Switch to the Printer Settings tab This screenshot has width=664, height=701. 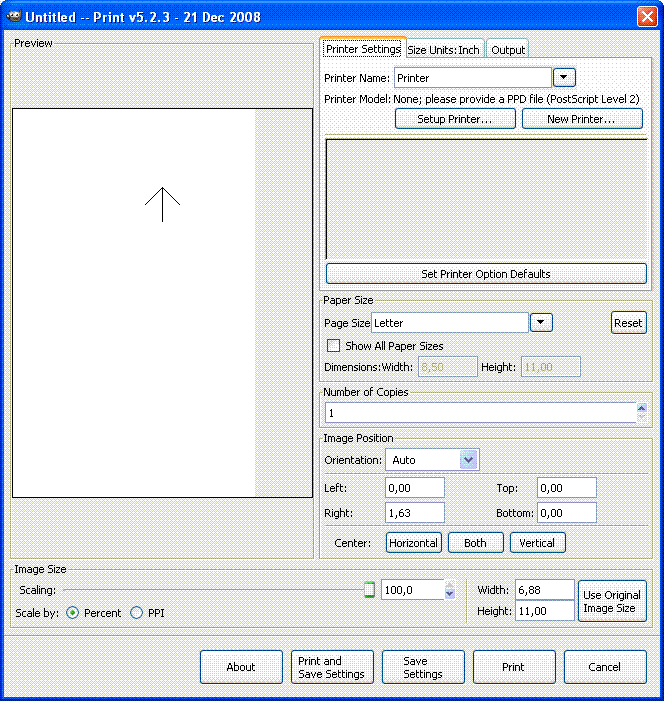pyautogui.click(x=363, y=49)
